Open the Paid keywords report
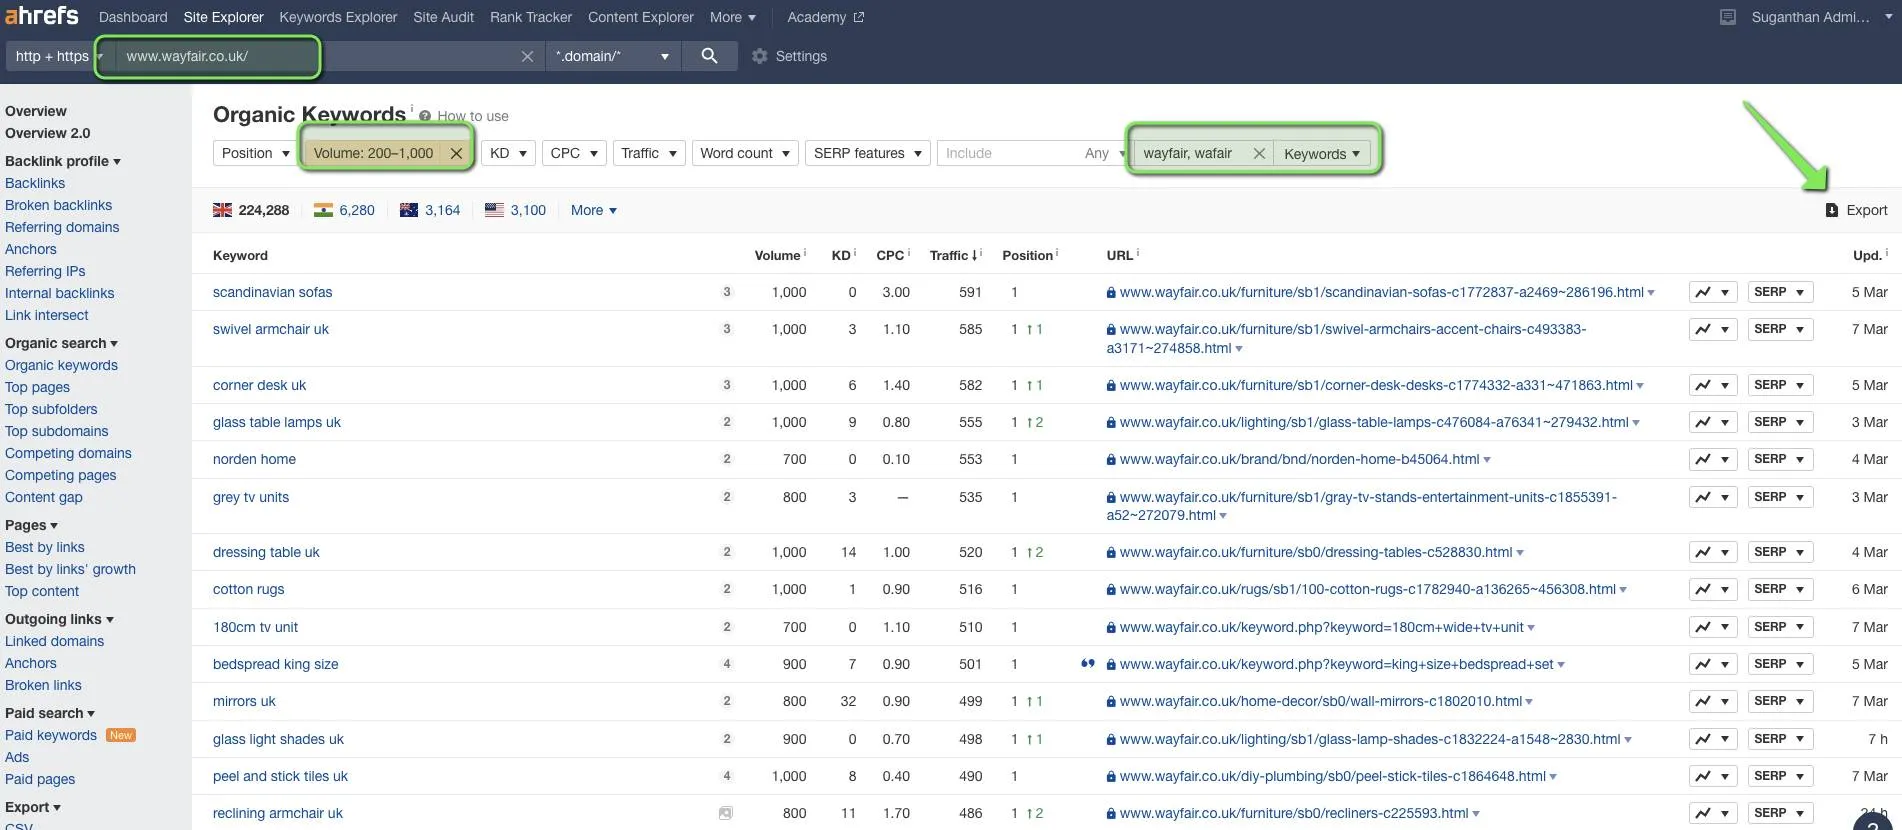1902x830 pixels. click(51, 735)
